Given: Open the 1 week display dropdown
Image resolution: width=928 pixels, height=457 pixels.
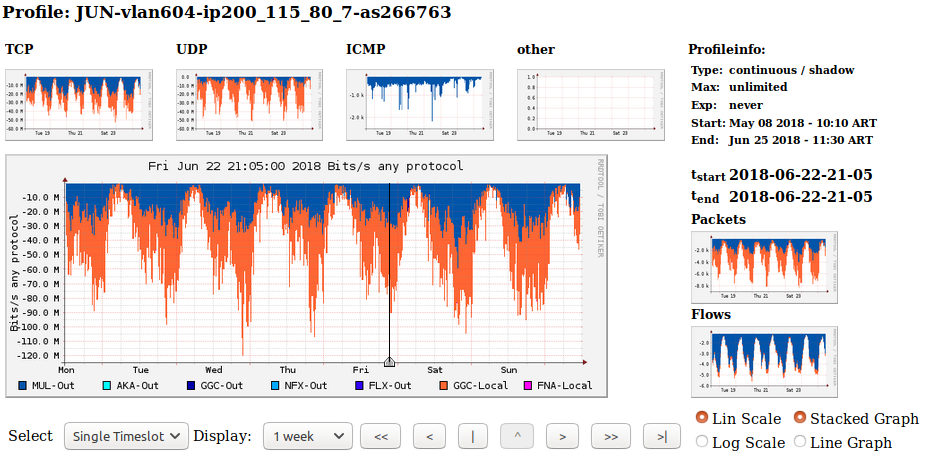Looking at the screenshot, I should (x=308, y=436).
